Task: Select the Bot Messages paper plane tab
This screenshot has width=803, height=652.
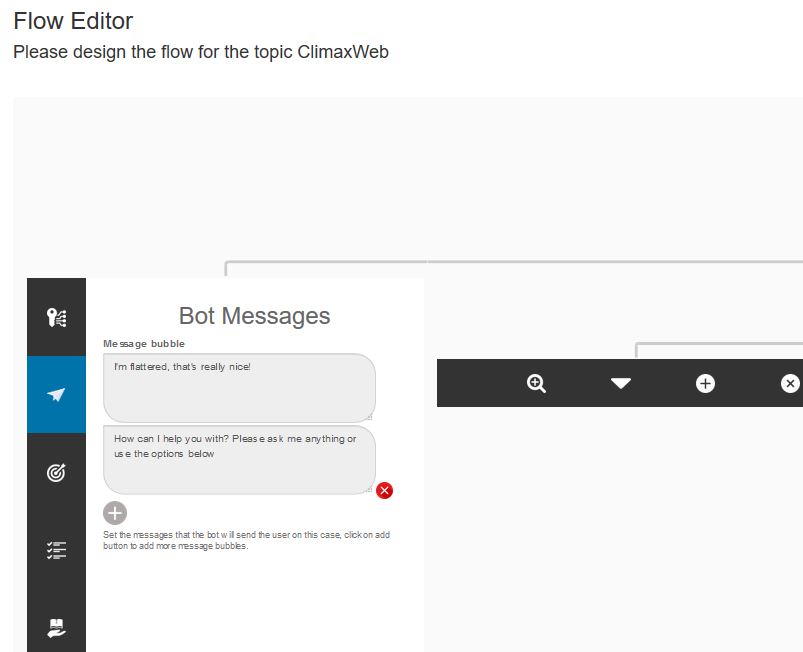Action: 56,394
